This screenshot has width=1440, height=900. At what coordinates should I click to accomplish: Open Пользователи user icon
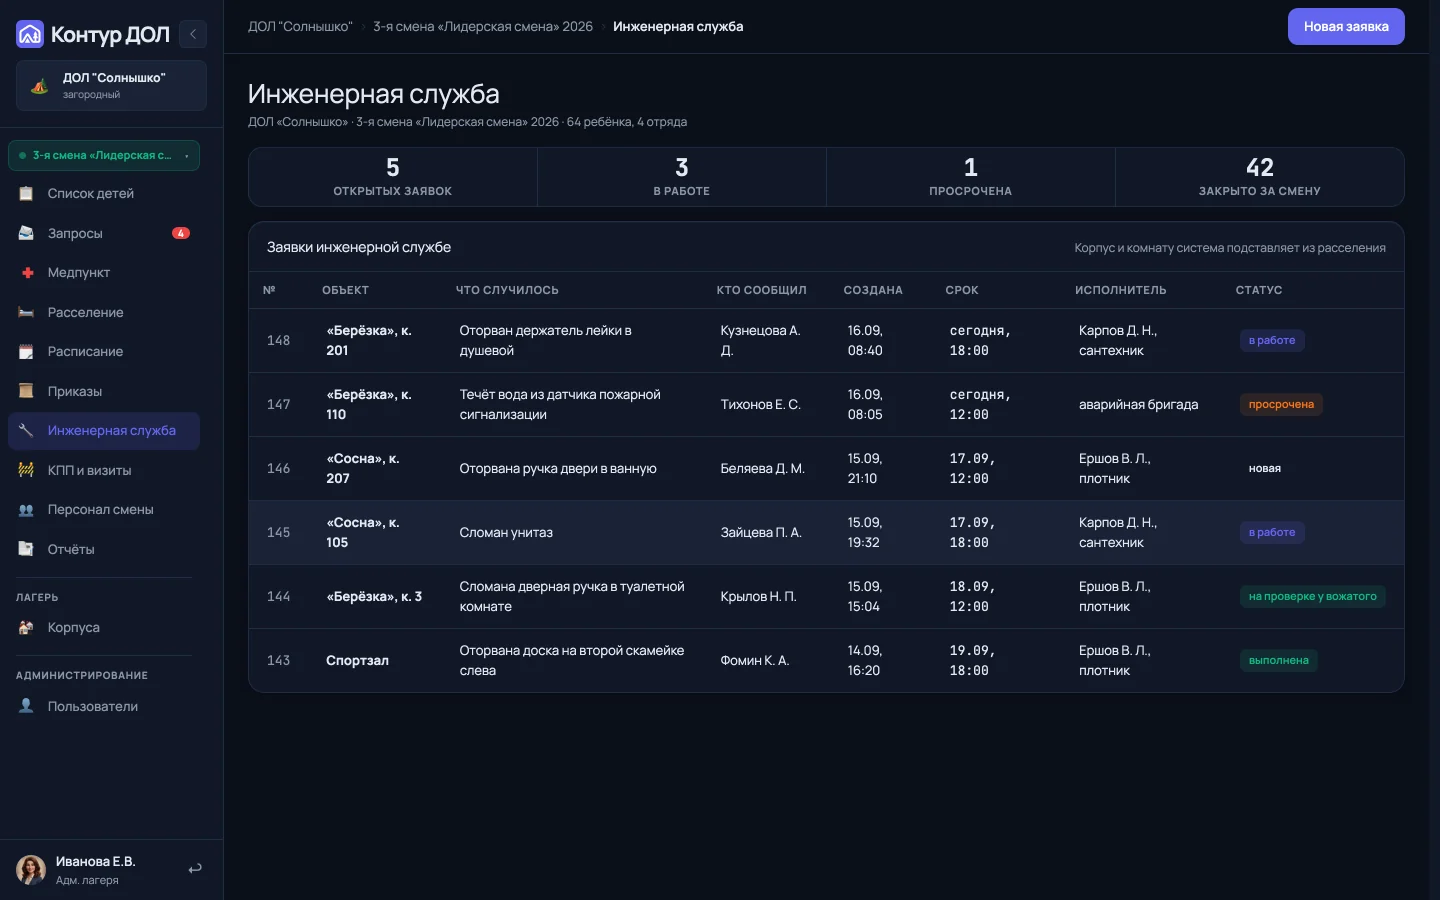point(26,706)
